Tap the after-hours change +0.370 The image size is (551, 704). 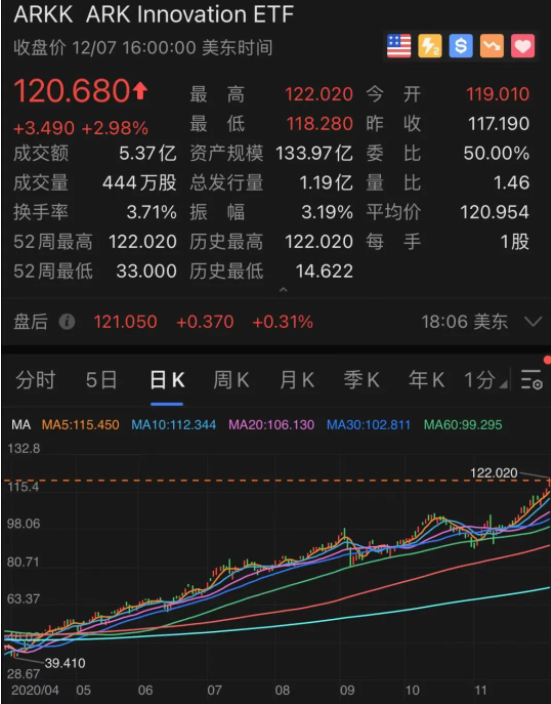(205, 322)
